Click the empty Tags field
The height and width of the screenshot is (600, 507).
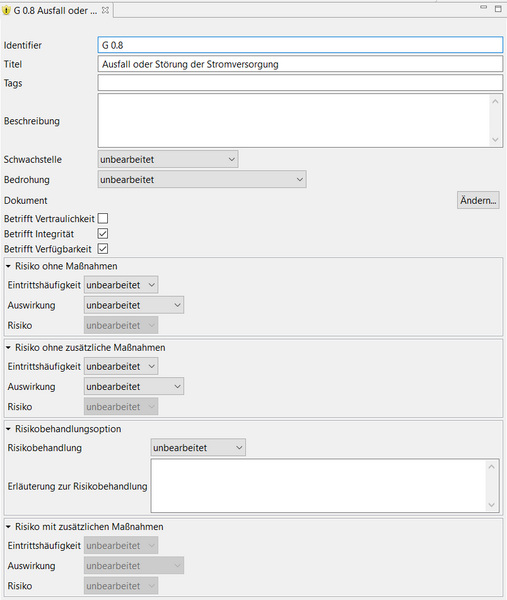[300, 83]
